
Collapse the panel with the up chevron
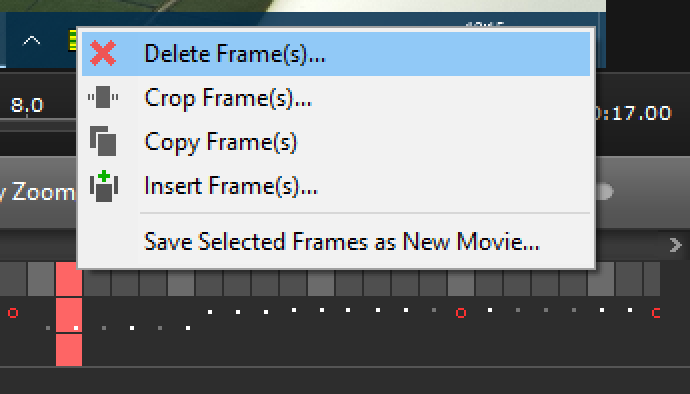click(31, 41)
